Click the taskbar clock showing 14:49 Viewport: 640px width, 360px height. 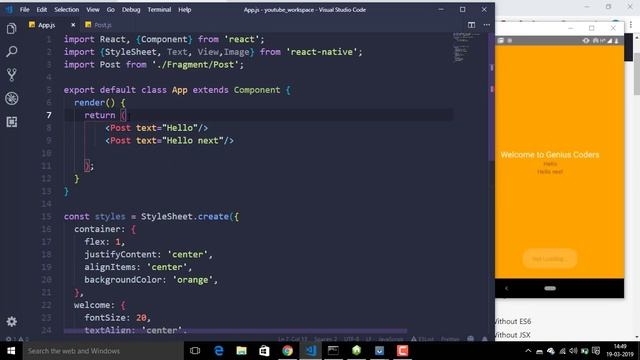coord(620,351)
